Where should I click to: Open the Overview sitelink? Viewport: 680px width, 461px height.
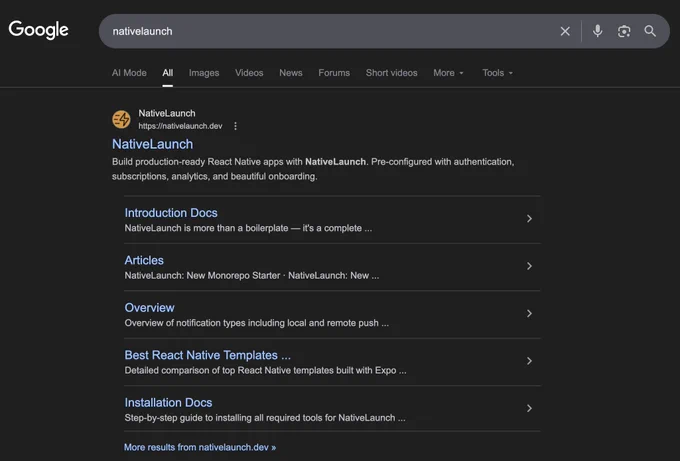[150, 307]
